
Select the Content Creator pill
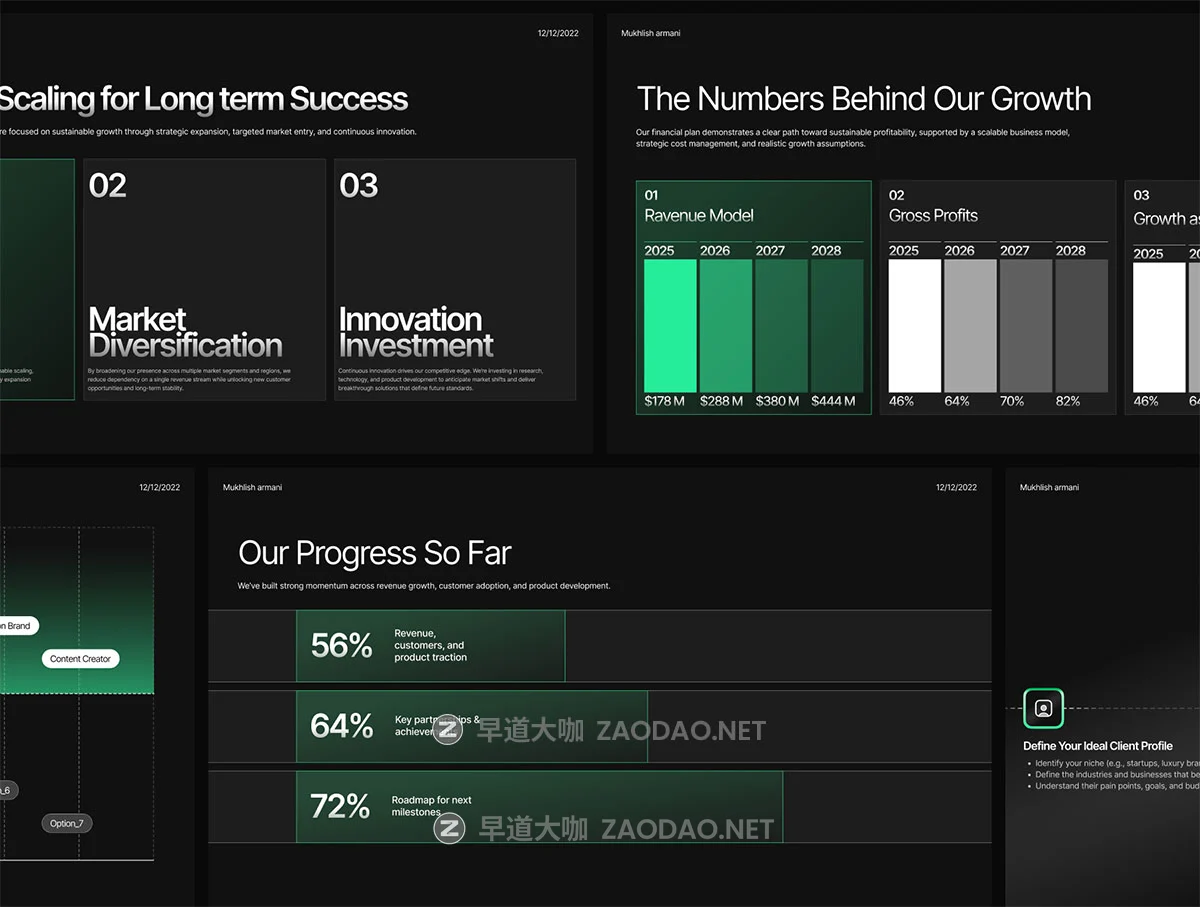(80, 659)
